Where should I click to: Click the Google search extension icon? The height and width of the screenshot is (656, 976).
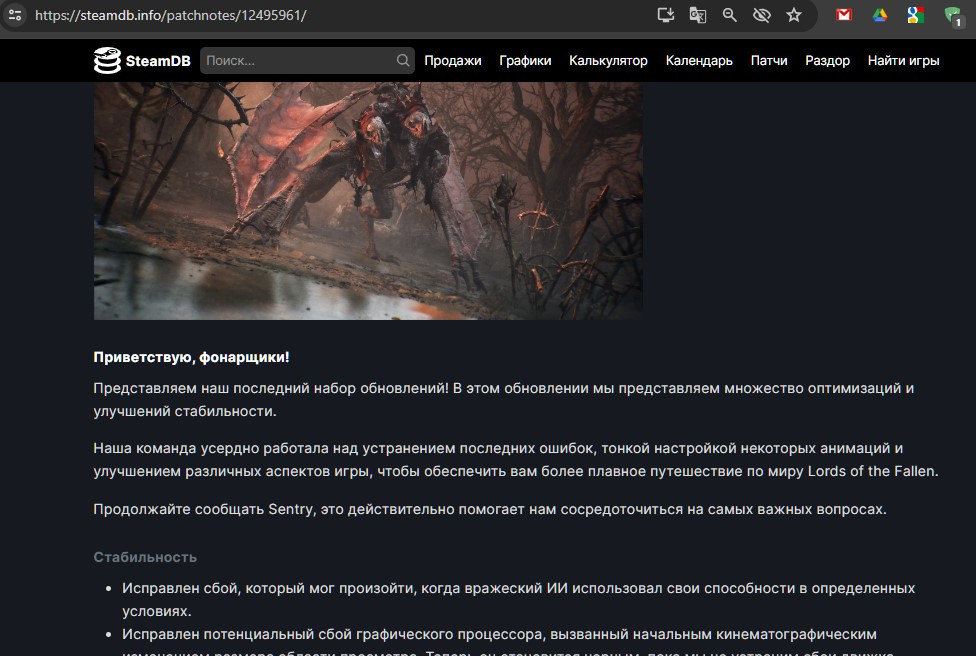915,15
